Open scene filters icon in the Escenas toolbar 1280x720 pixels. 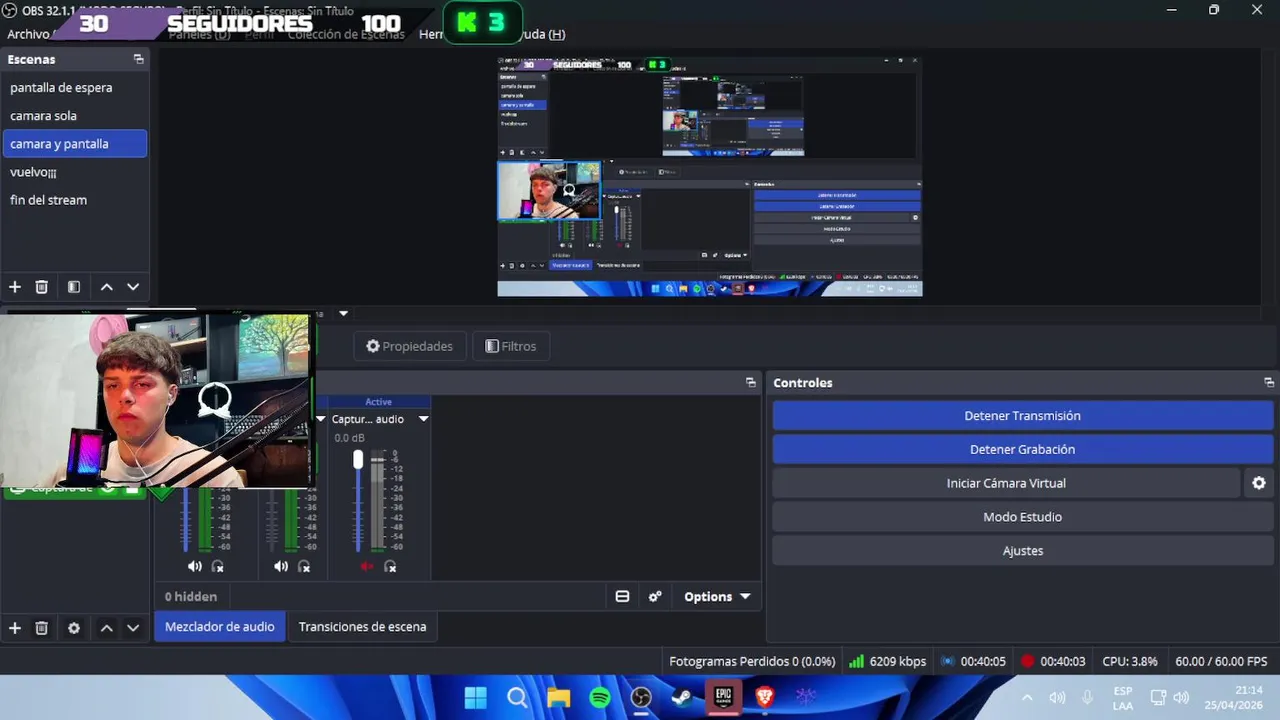(x=74, y=287)
